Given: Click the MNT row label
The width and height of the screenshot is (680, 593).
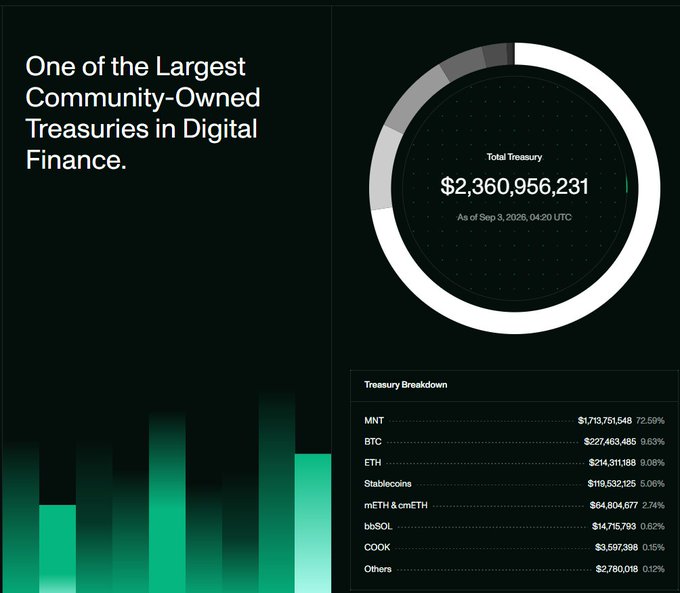Looking at the screenshot, I should [x=374, y=420].
